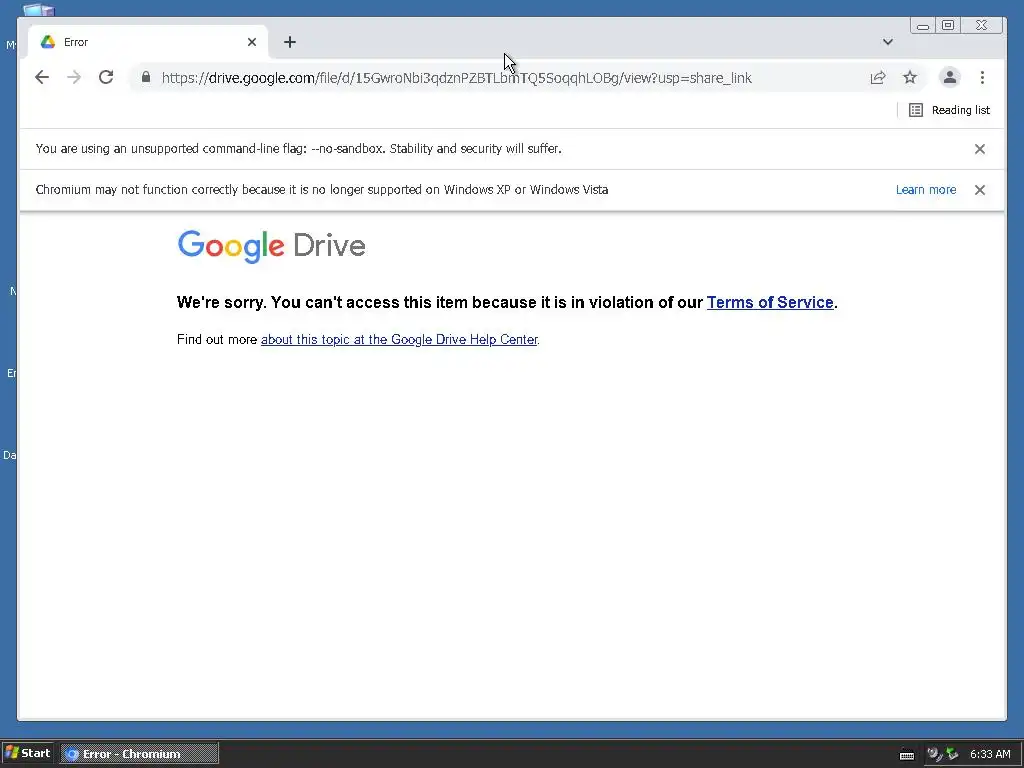Image resolution: width=1024 pixels, height=768 pixels.
Task: Reload the Google Drive error page
Action: click(x=106, y=78)
